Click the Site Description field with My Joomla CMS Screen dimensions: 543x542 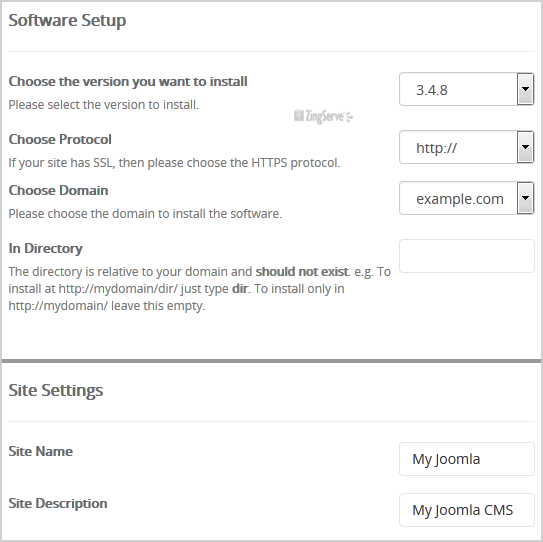click(467, 510)
